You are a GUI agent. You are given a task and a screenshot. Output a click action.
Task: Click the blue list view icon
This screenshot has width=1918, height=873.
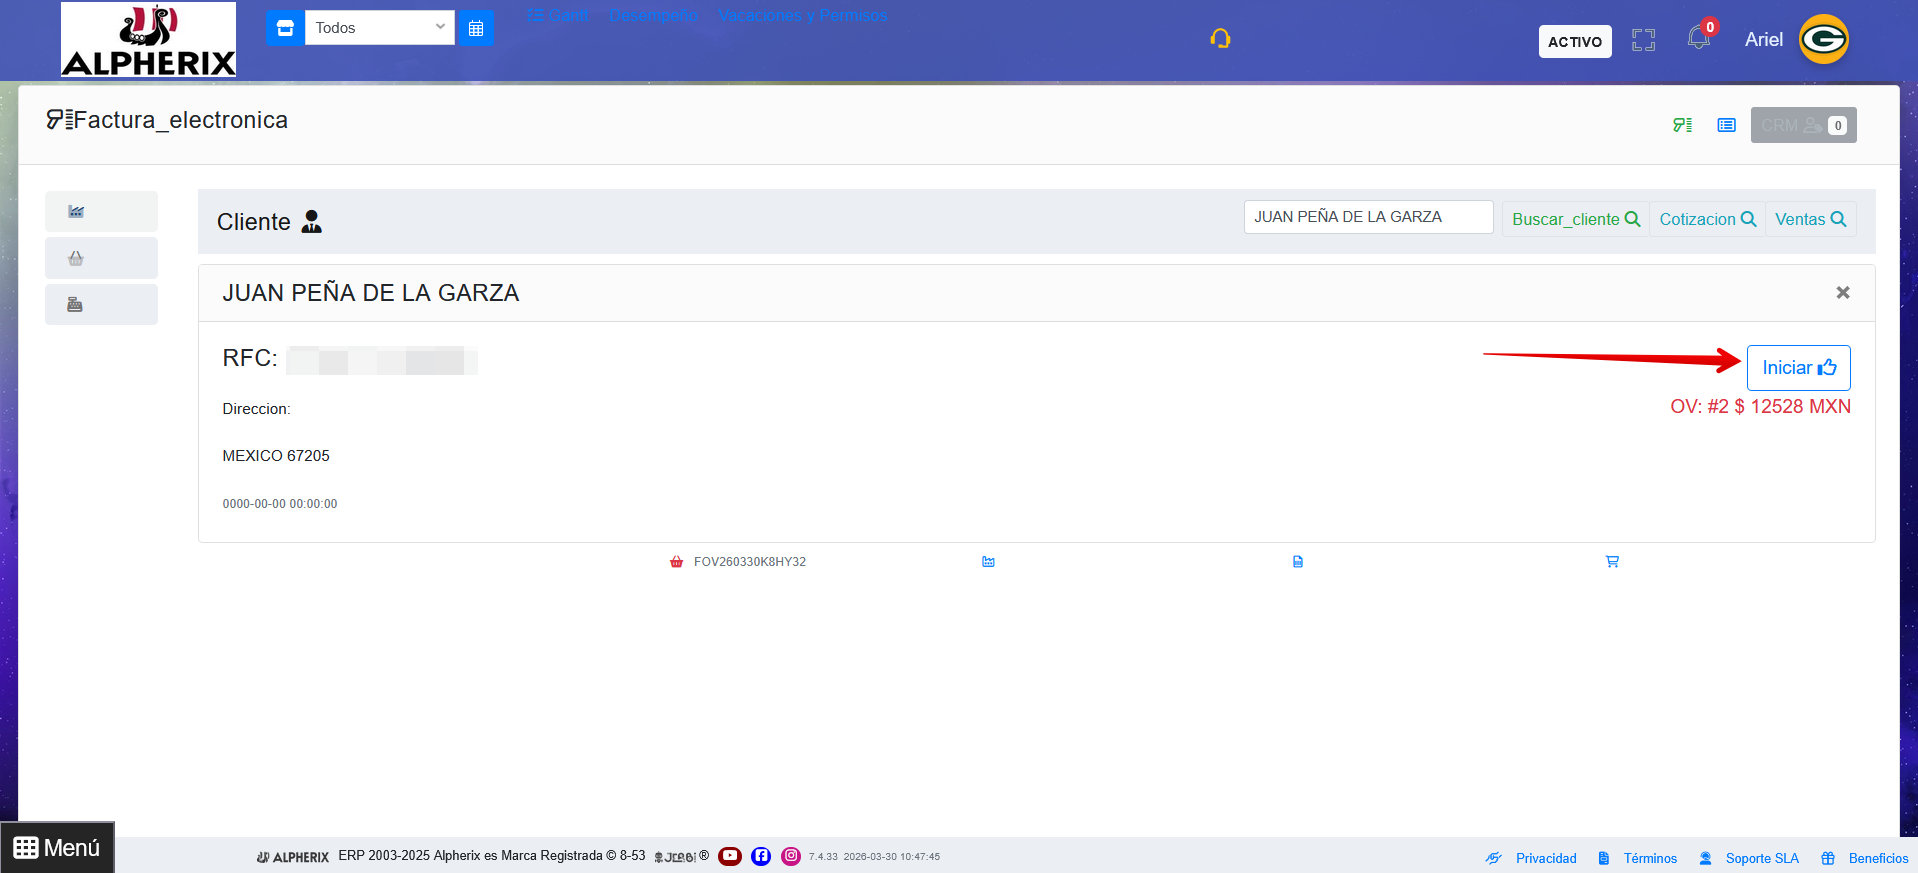point(1726,125)
